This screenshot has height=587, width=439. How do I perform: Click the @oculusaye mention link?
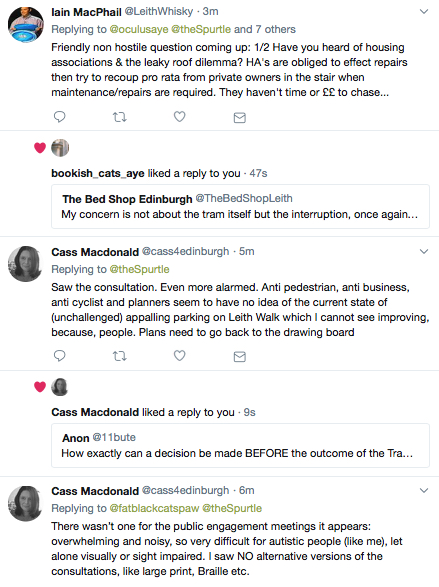(x=139, y=29)
